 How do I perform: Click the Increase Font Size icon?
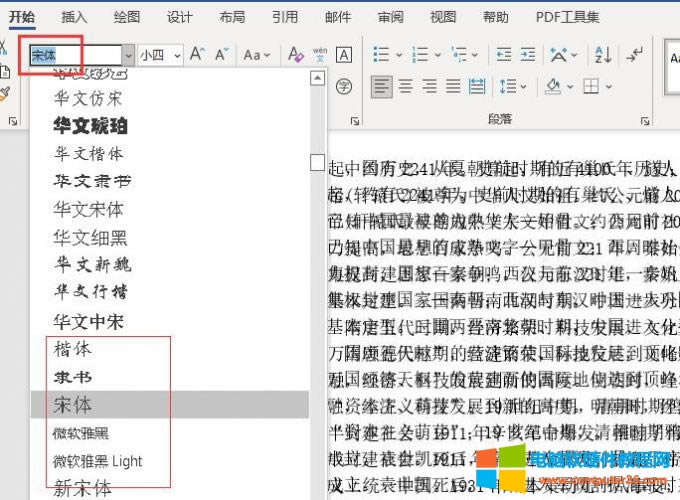197,55
